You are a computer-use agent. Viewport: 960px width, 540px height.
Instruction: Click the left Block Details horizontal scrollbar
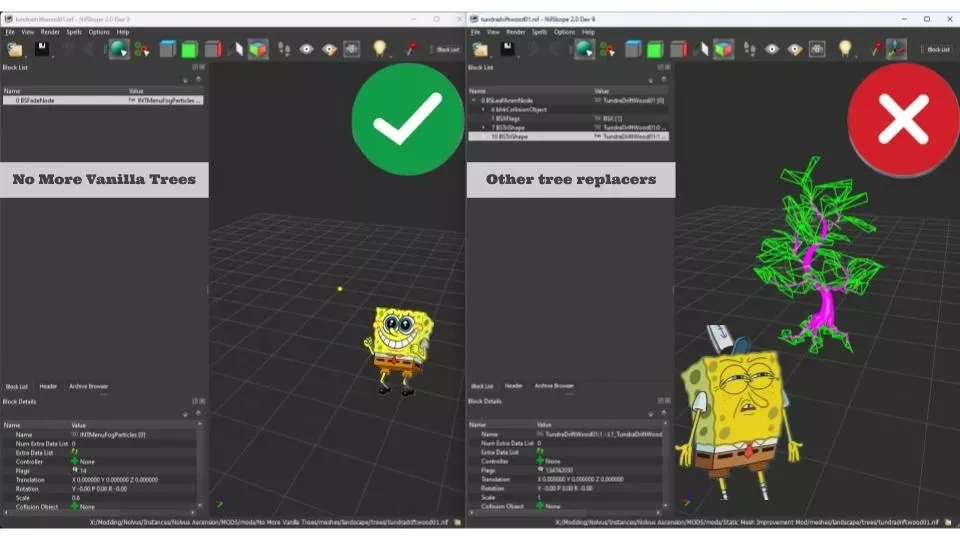click(x=99, y=513)
